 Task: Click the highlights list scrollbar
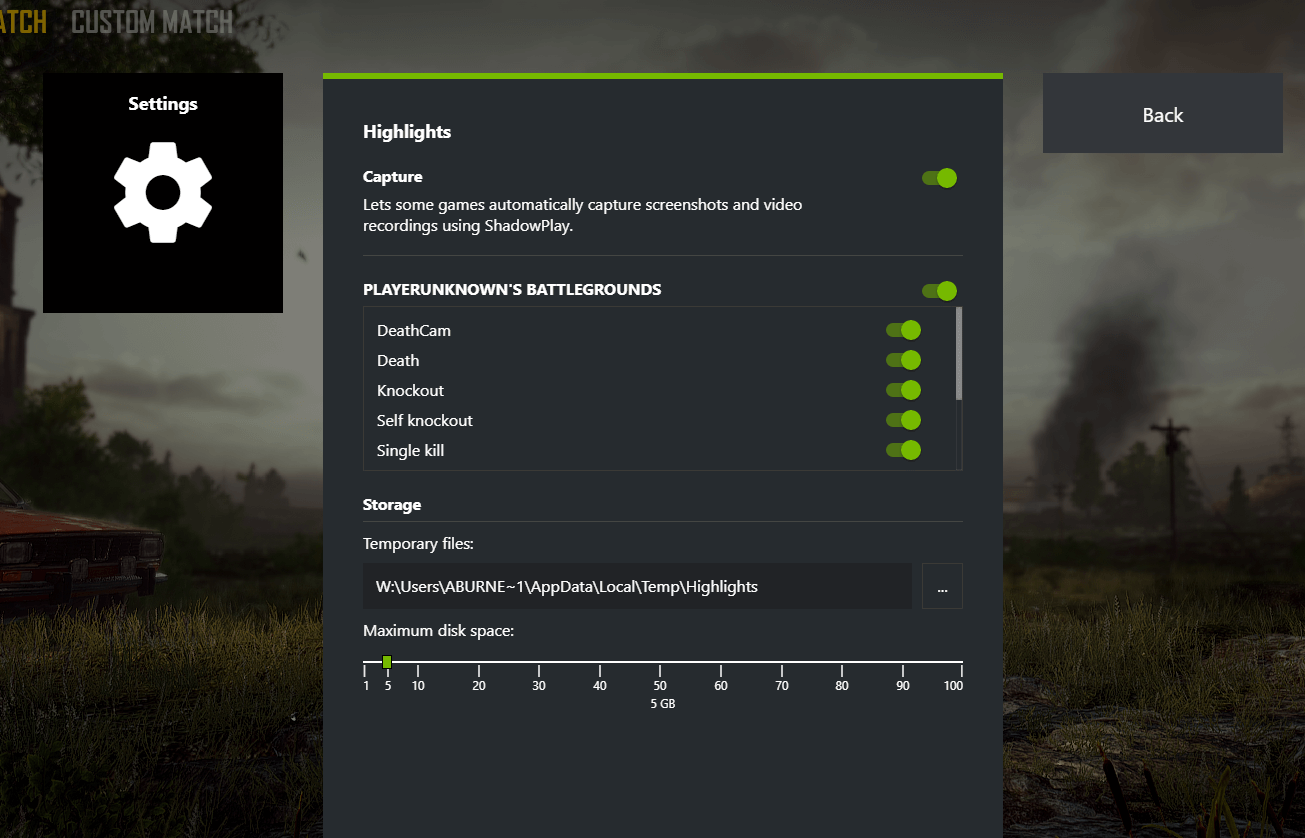[959, 354]
